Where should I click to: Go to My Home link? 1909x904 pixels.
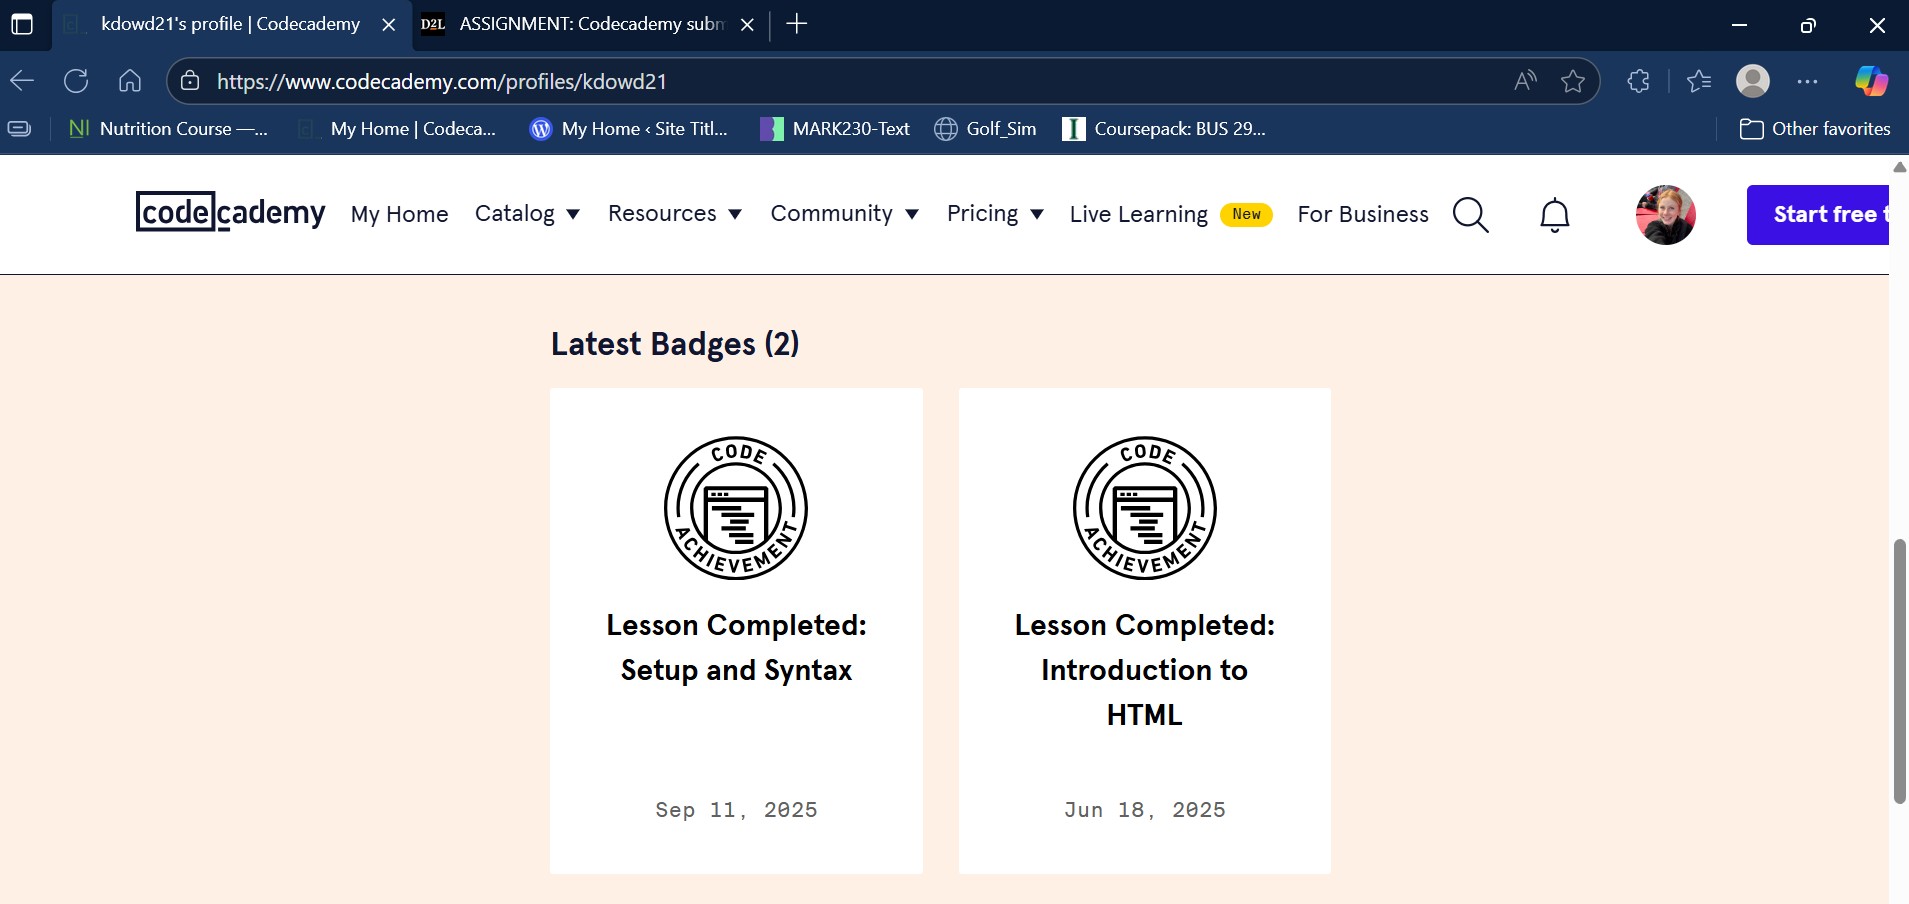[399, 214]
